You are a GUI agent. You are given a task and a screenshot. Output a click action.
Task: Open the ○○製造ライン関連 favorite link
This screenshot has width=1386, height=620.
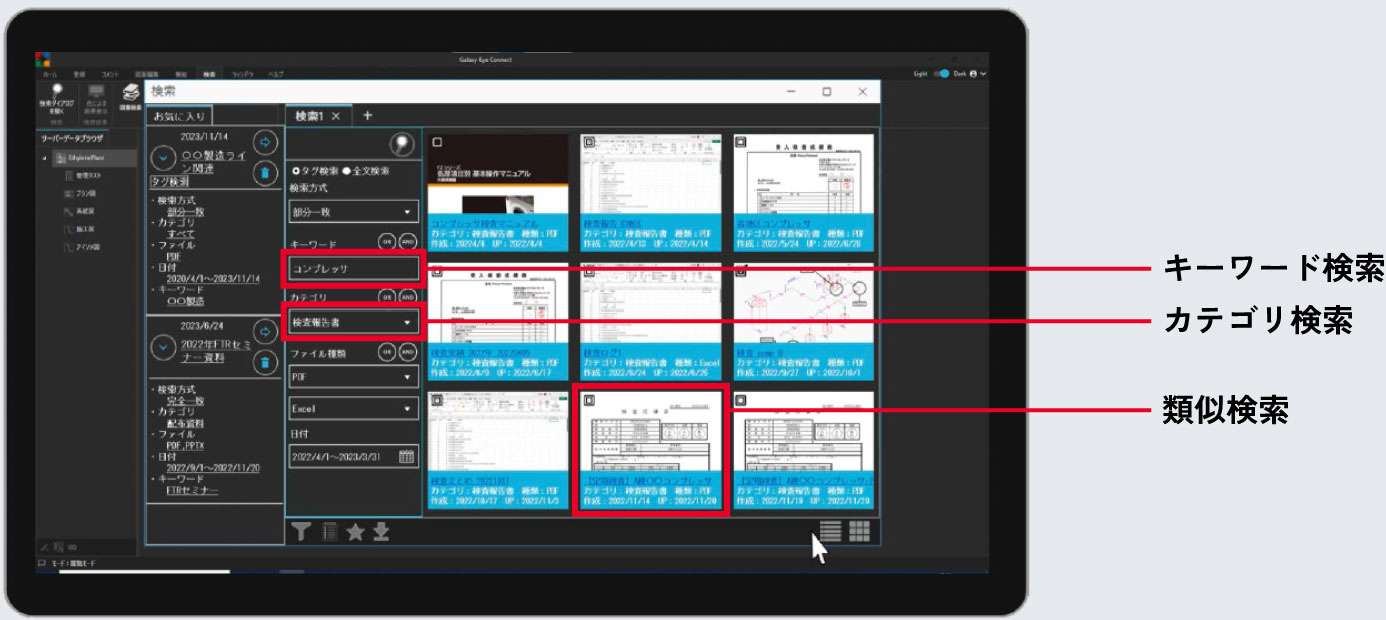(213, 162)
